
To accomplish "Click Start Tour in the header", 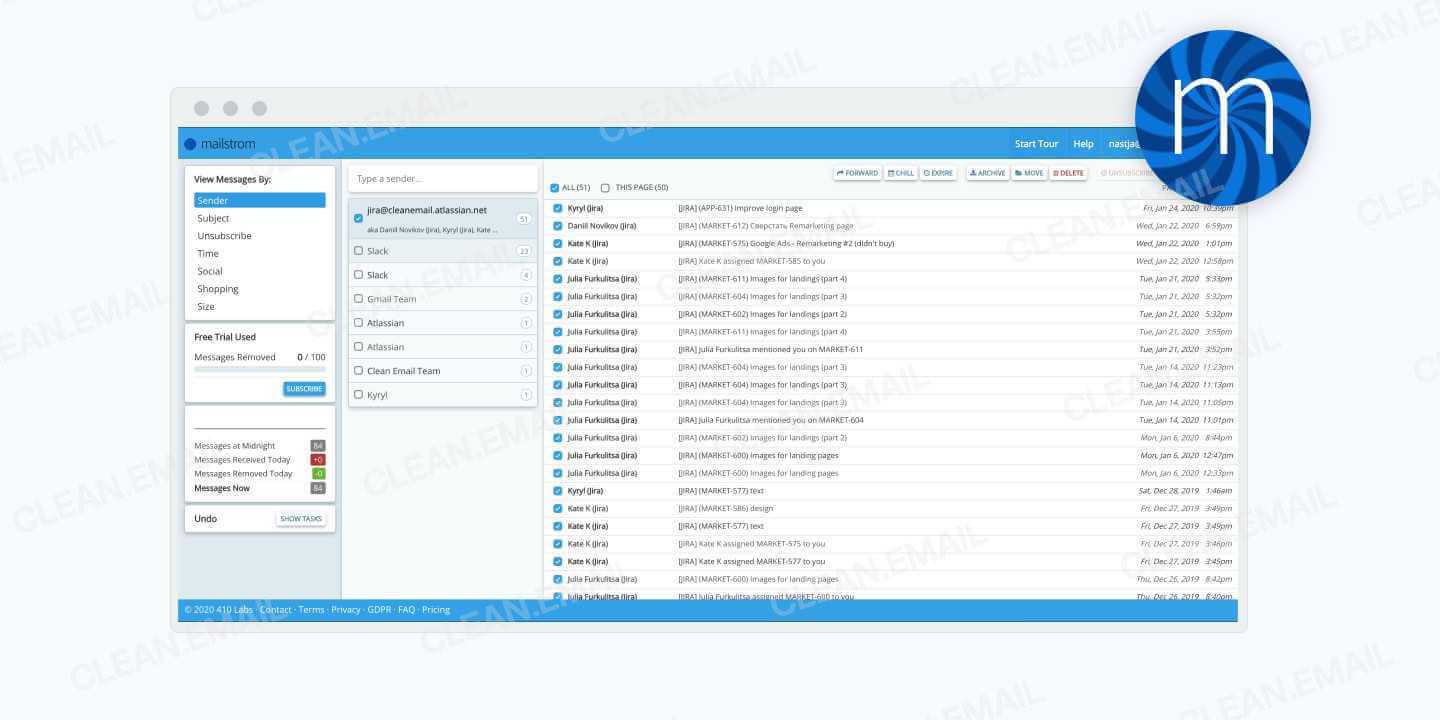I will coord(1036,144).
